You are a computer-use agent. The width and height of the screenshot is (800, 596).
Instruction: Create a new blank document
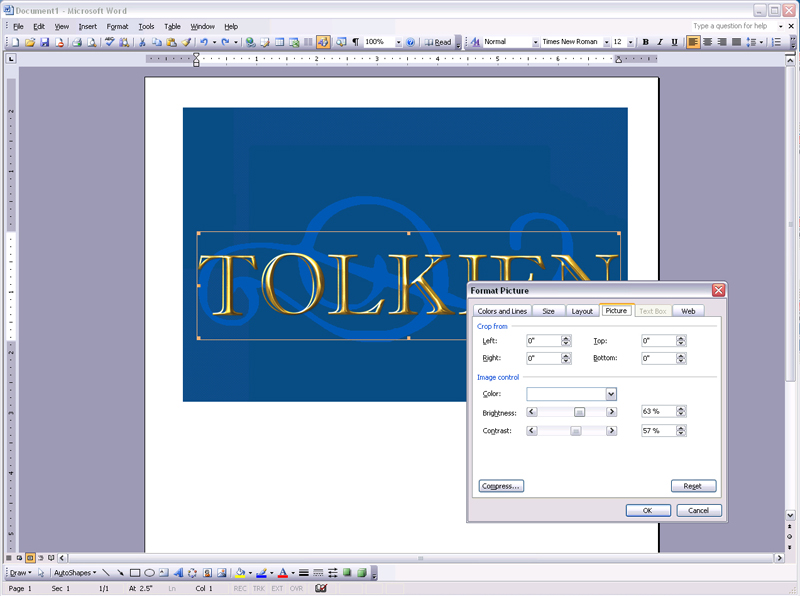(15, 42)
